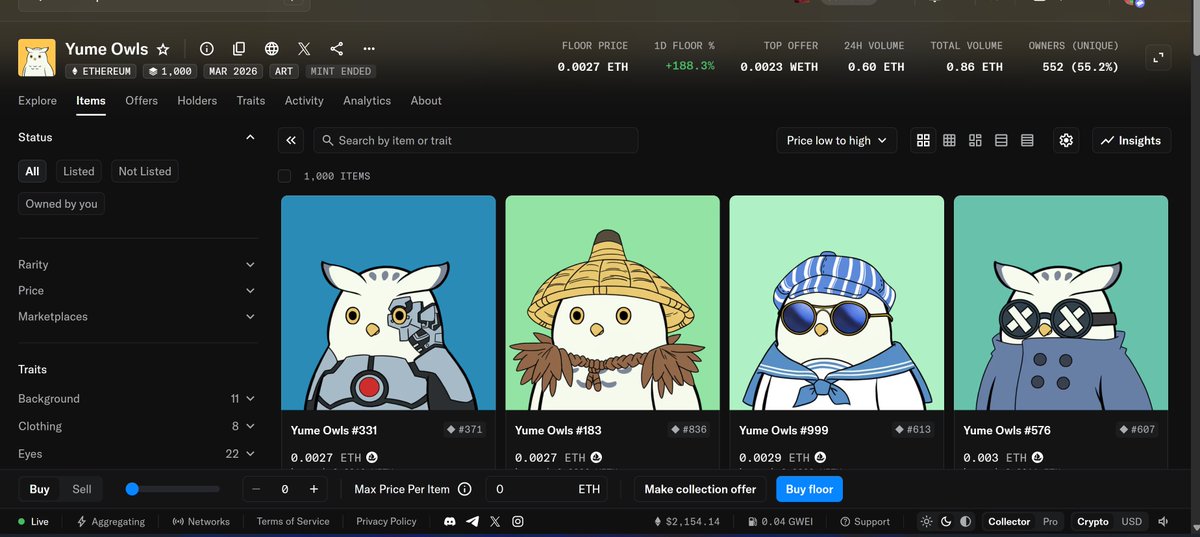
Task: Increase item count with plus stepper
Action: [314, 489]
